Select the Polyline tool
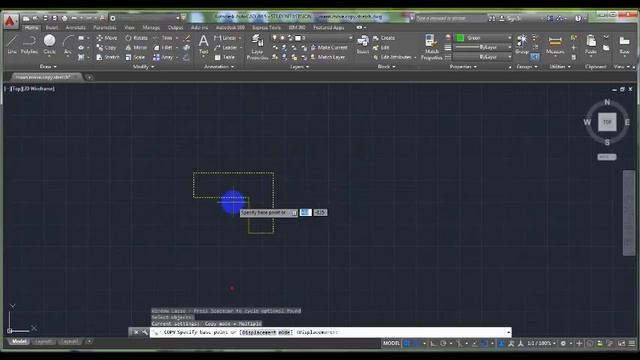Image resolution: width=640 pixels, height=360 pixels. pos(29,44)
